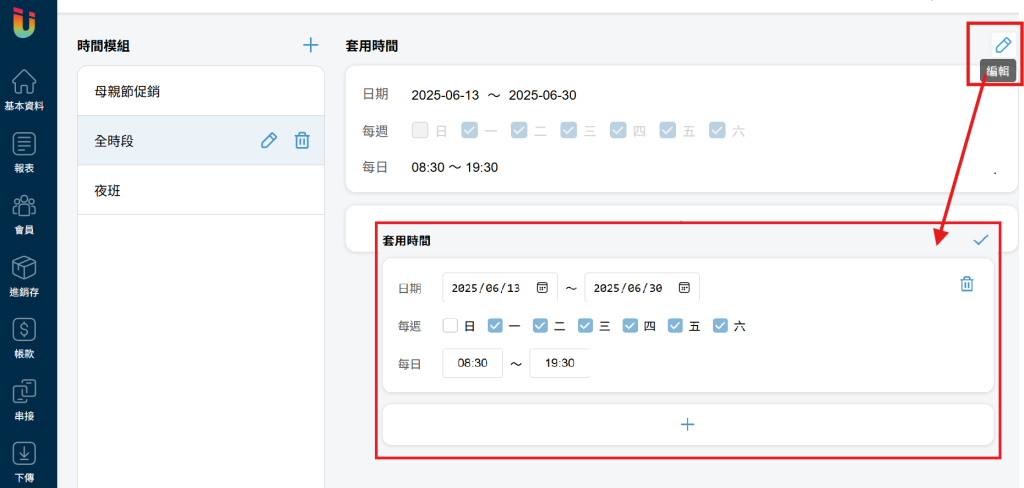Click the pencil edit icon on 全時段 row
Image resolution: width=1024 pixels, height=488 pixels.
coord(269,140)
